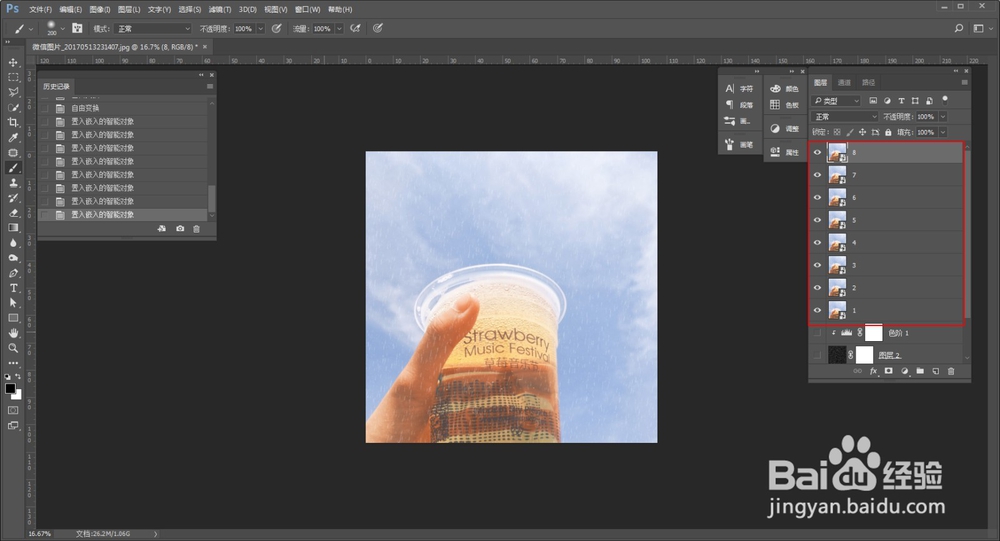Open the 色板 panel
The image size is (1000, 541).
point(784,105)
